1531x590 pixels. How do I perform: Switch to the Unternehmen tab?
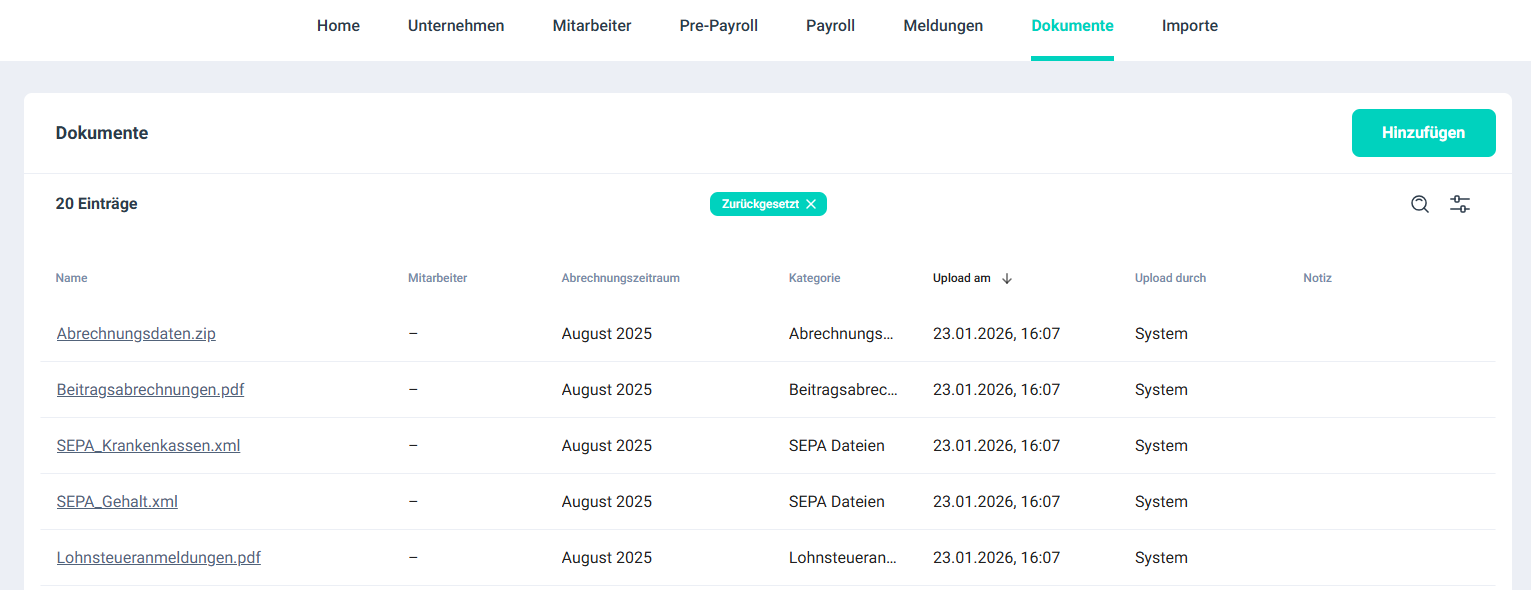coord(456,26)
